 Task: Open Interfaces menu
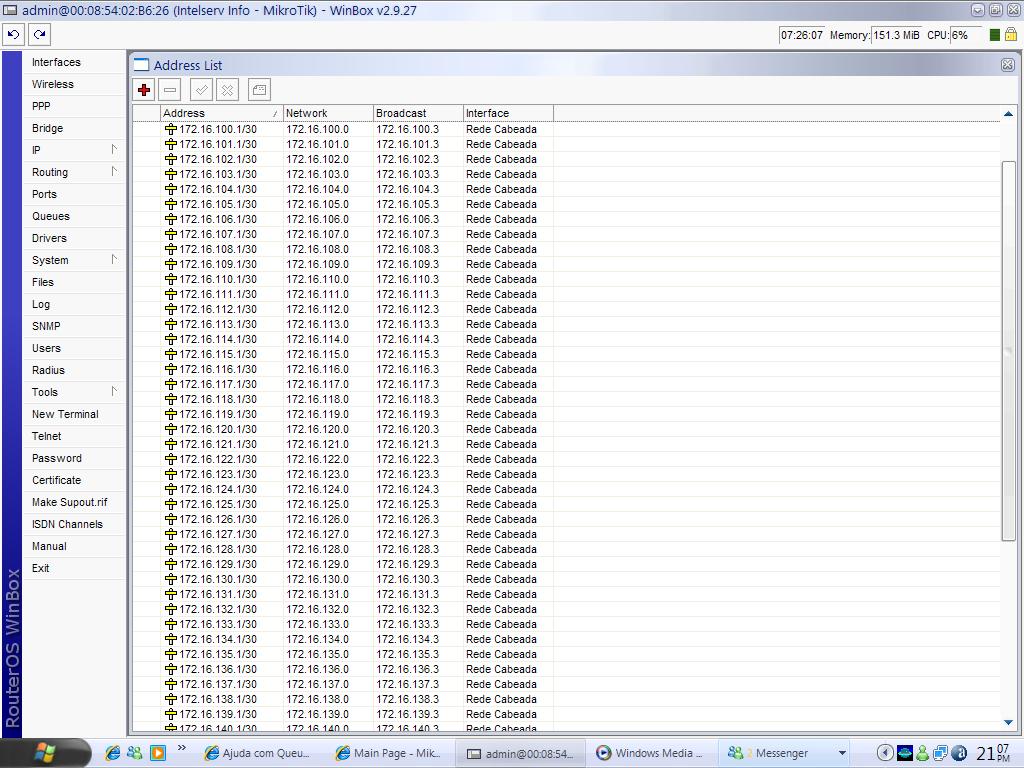[74, 62]
